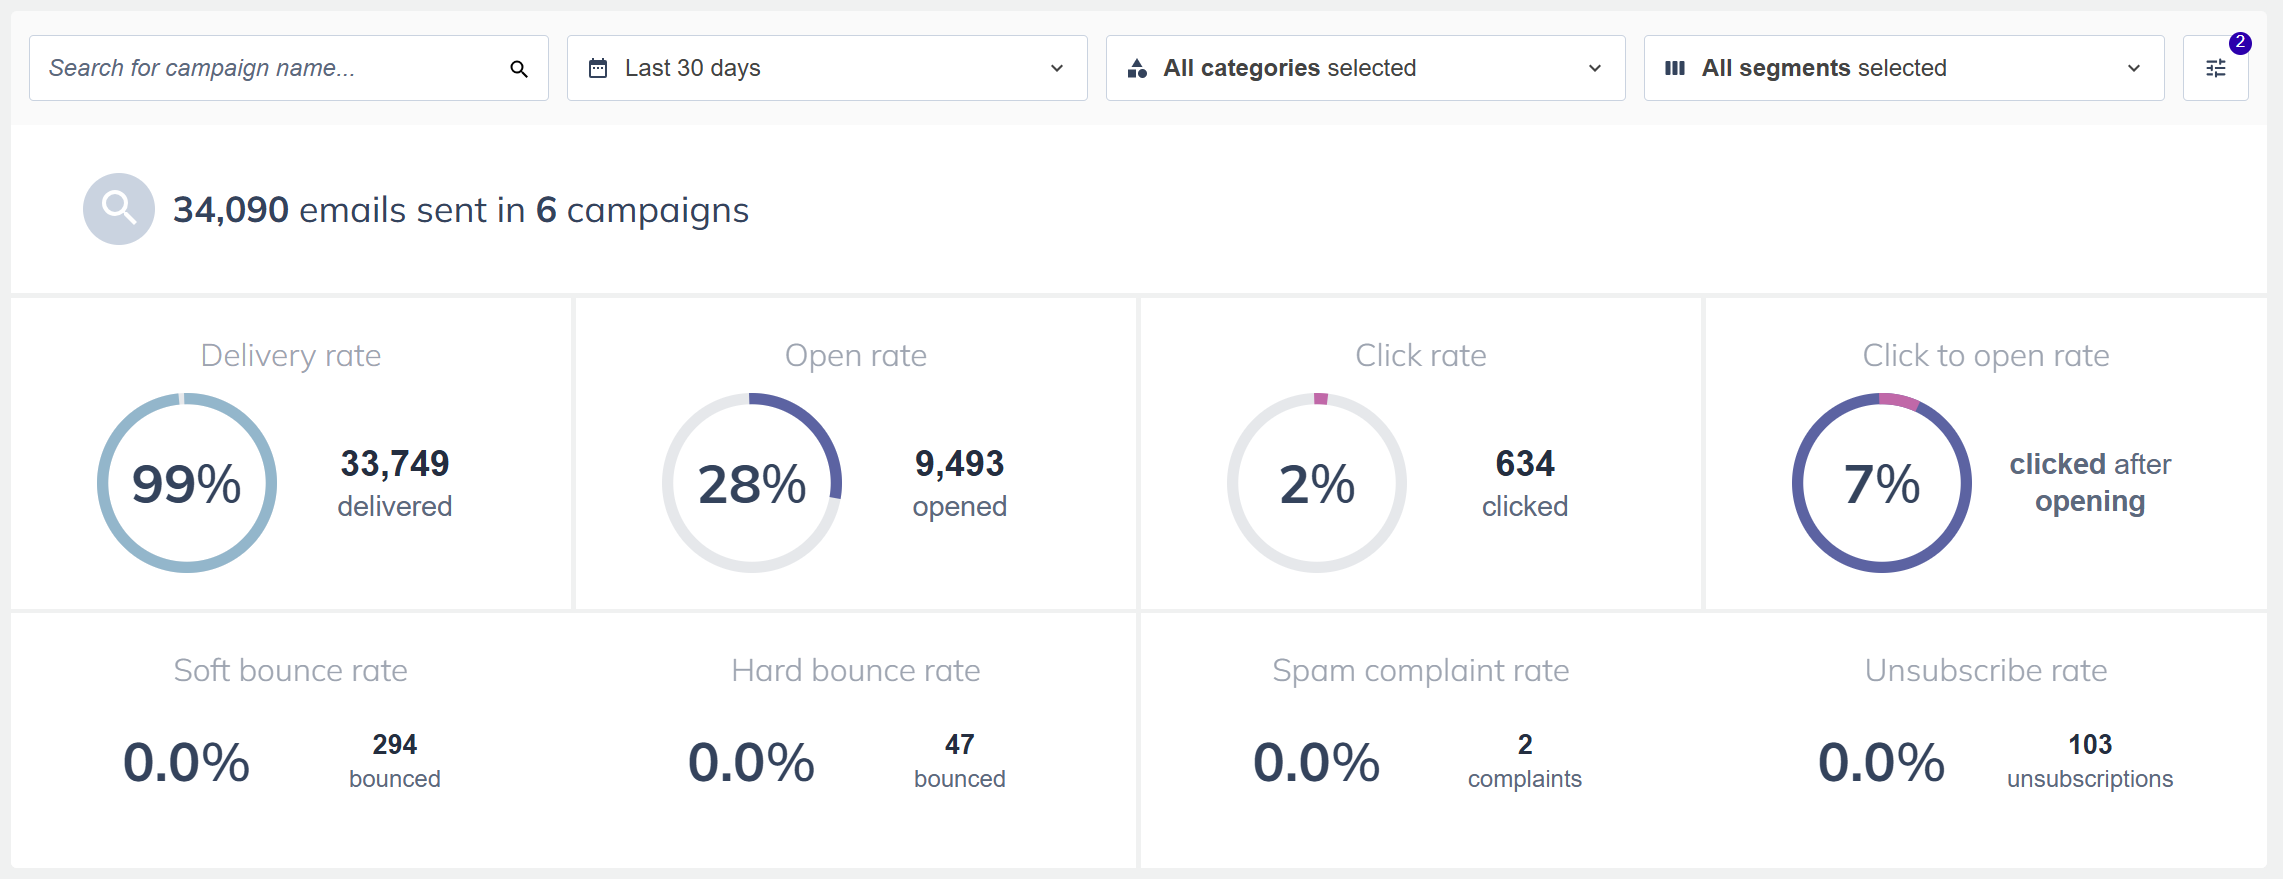Click the 9,493 opened figure
The width and height of the screenshot is (2283, 879).
(959, 464)
